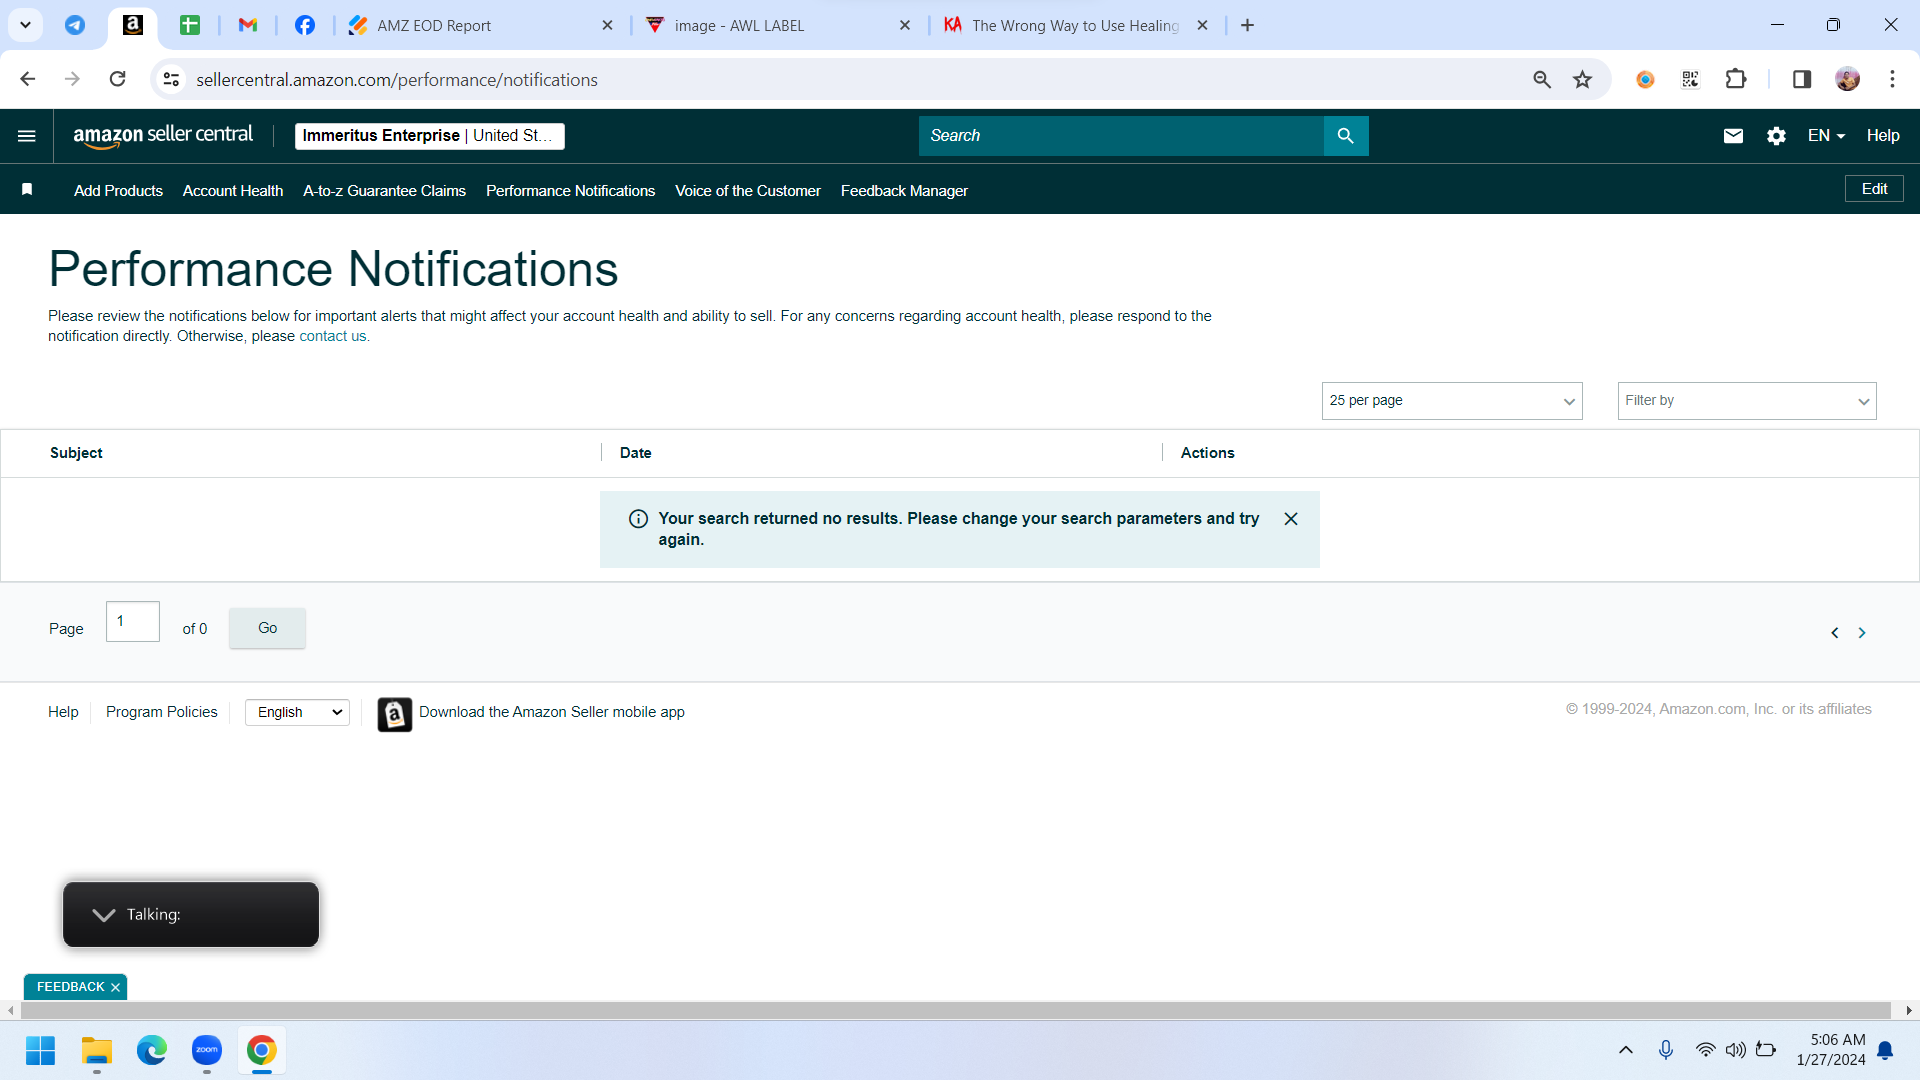The height and width of the screenshot is (1080, 1920).
Task: Click the taskbar microphone icon
Action: (x=1666, y=1050)
